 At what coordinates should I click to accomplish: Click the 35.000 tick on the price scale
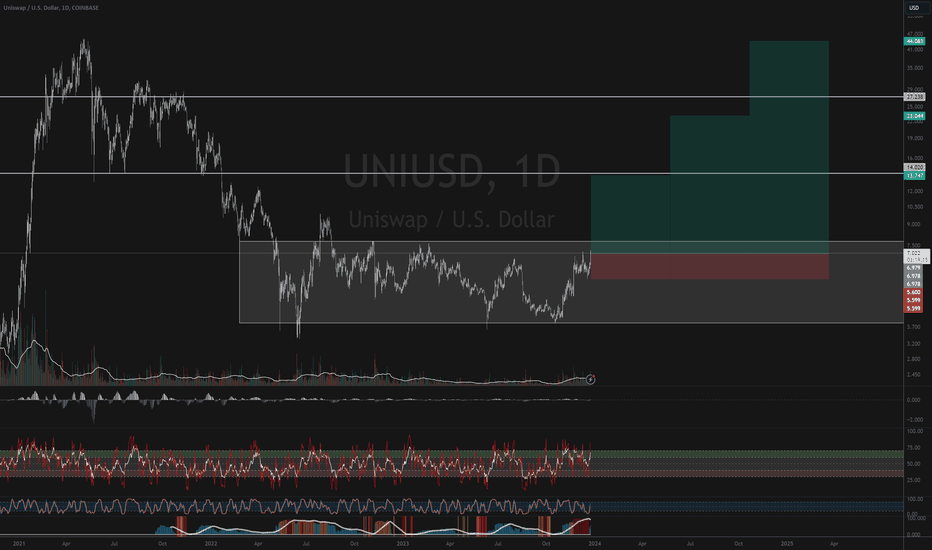(x=914, y=68)
